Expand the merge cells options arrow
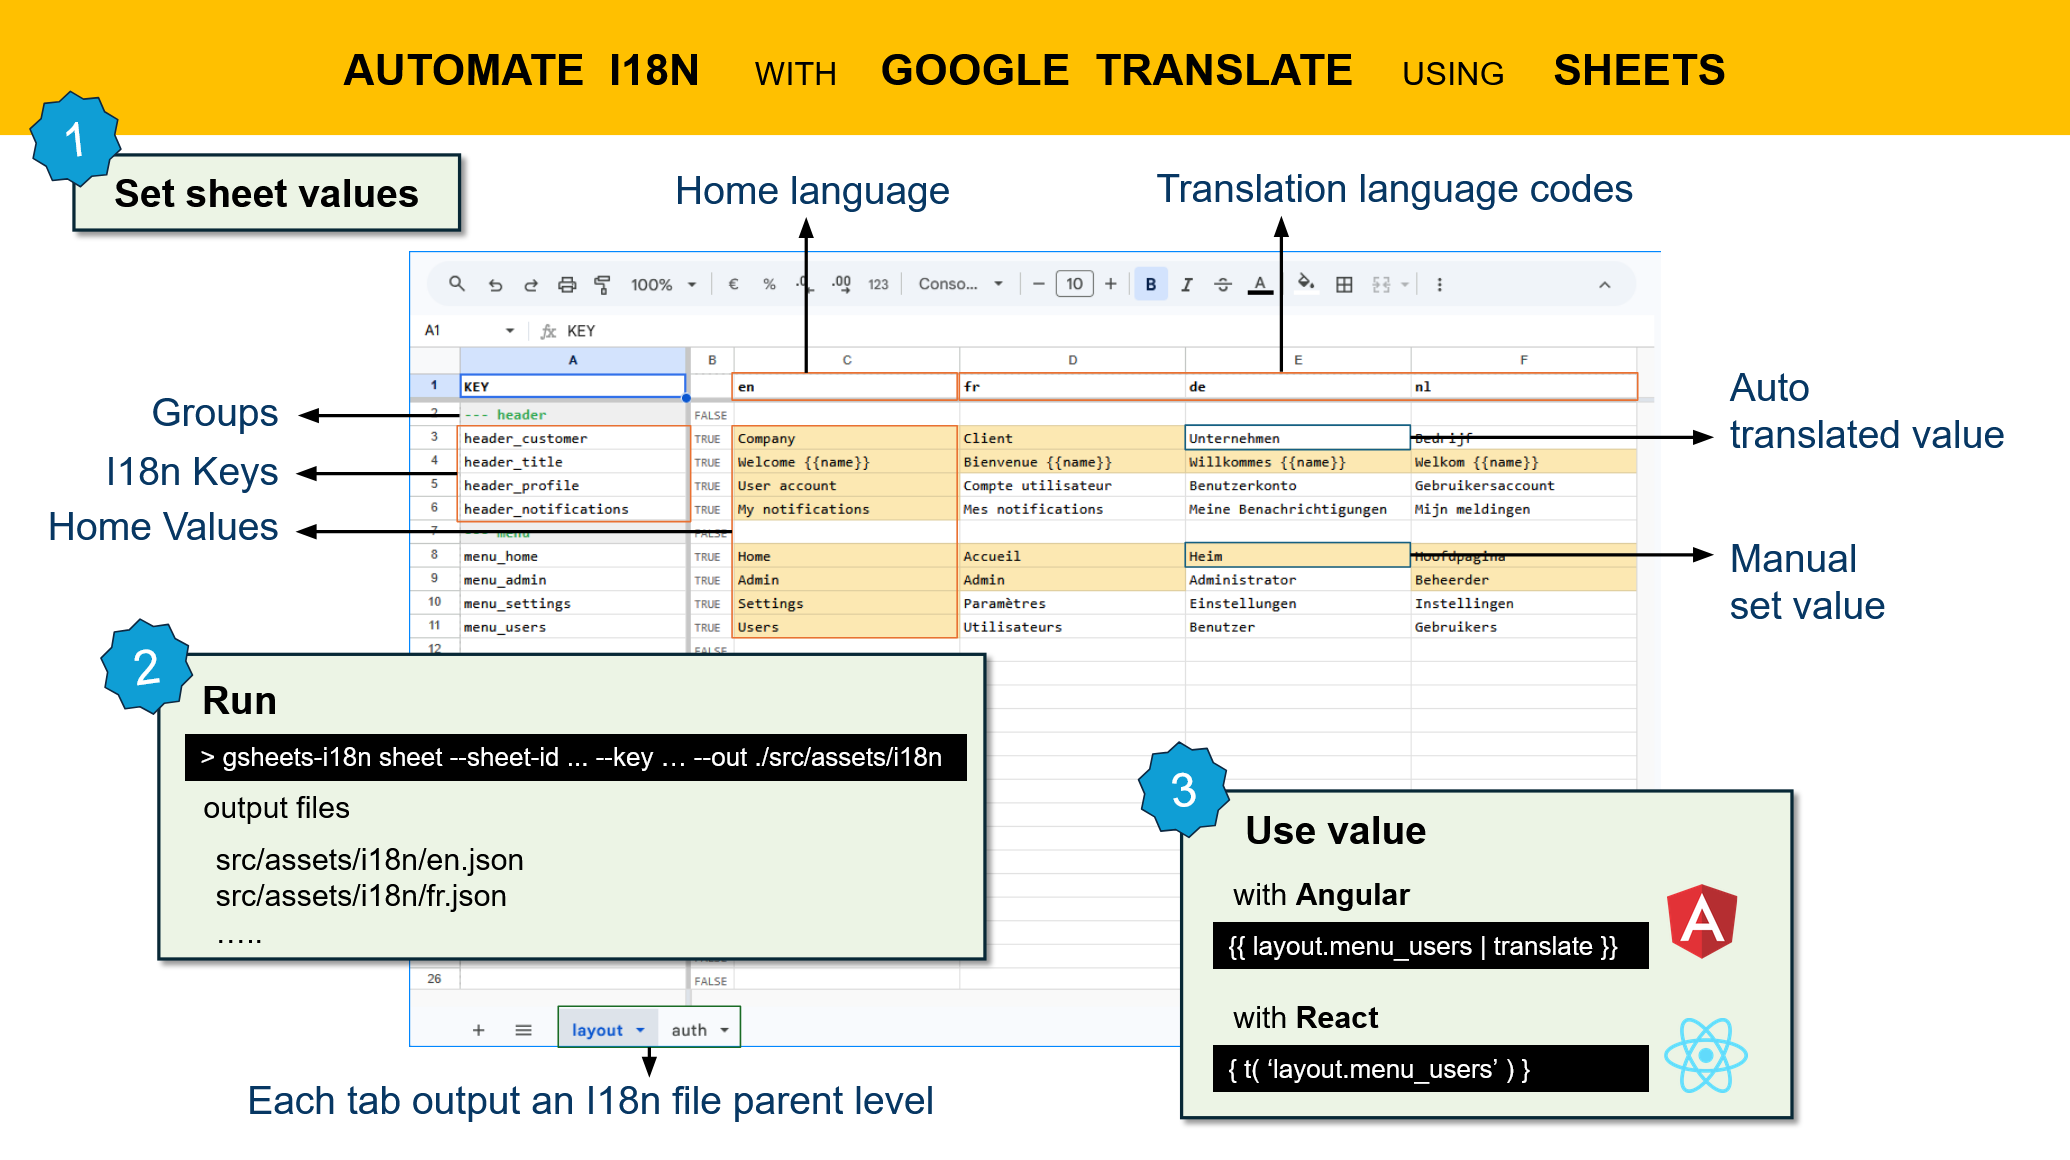The image size is (2070, 1160). [x=1405, y=285]
